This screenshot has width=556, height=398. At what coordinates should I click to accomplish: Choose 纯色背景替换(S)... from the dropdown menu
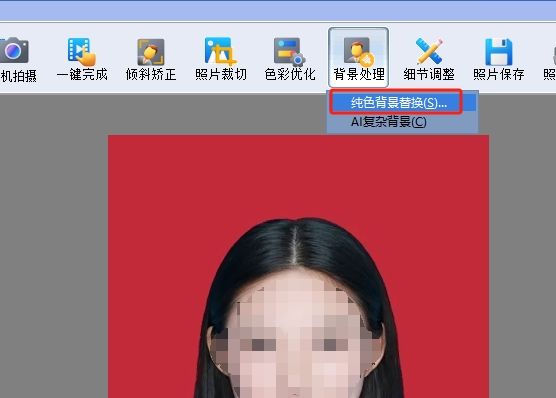click(x=401, y=102)
